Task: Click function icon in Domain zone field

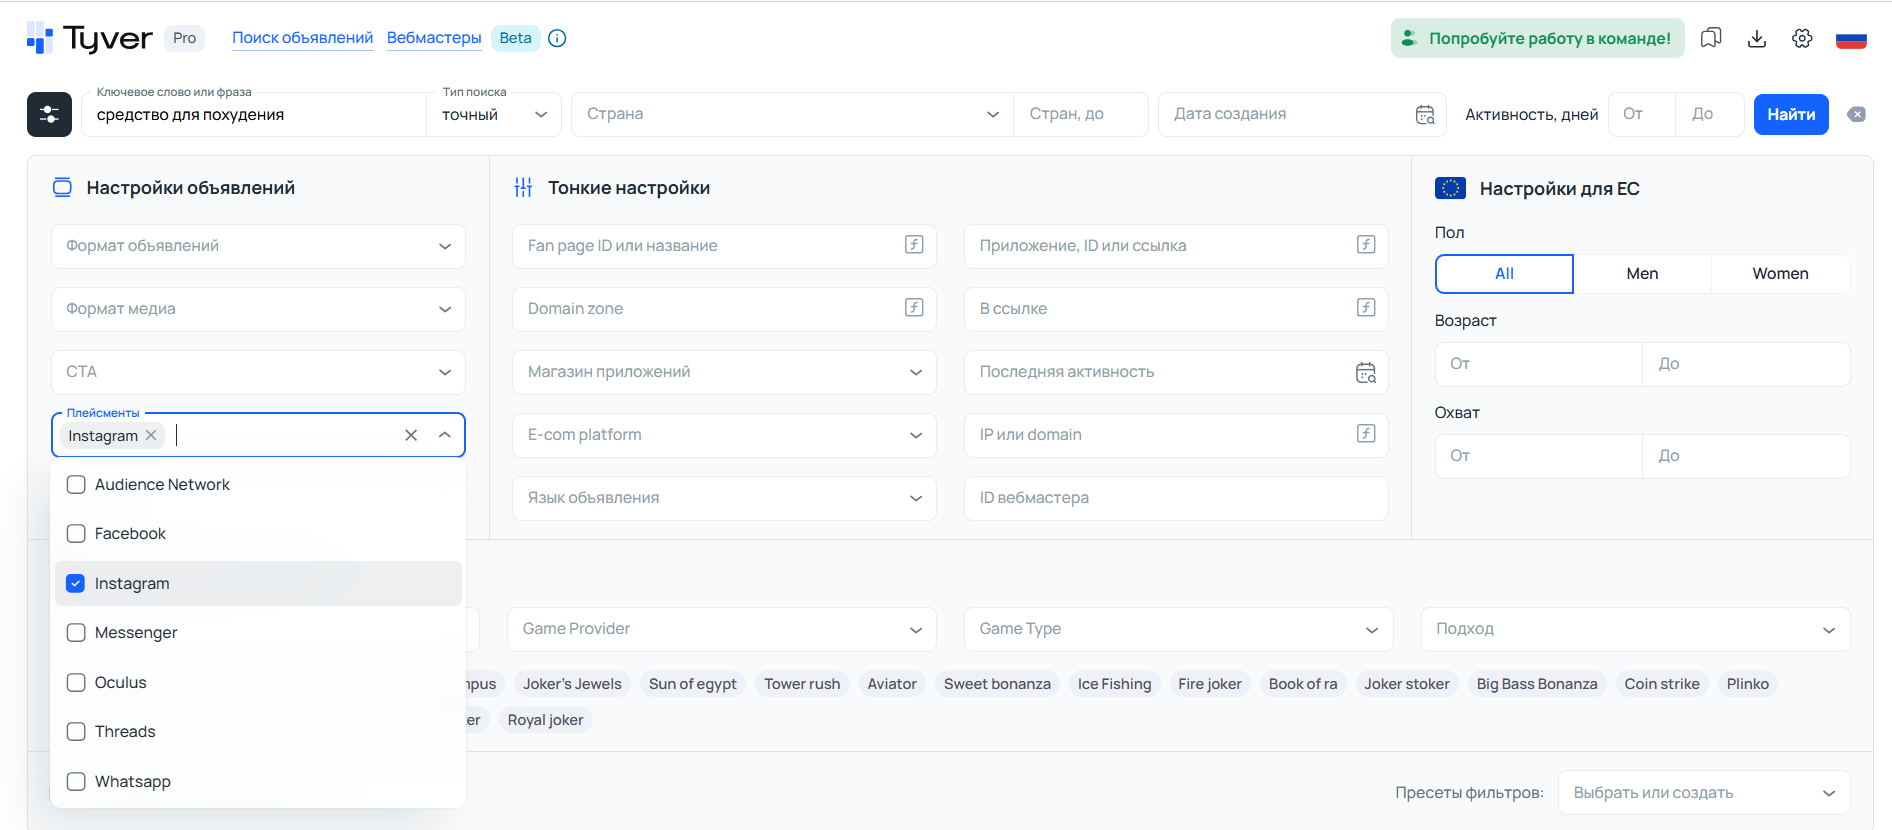Action: [914, 307]
